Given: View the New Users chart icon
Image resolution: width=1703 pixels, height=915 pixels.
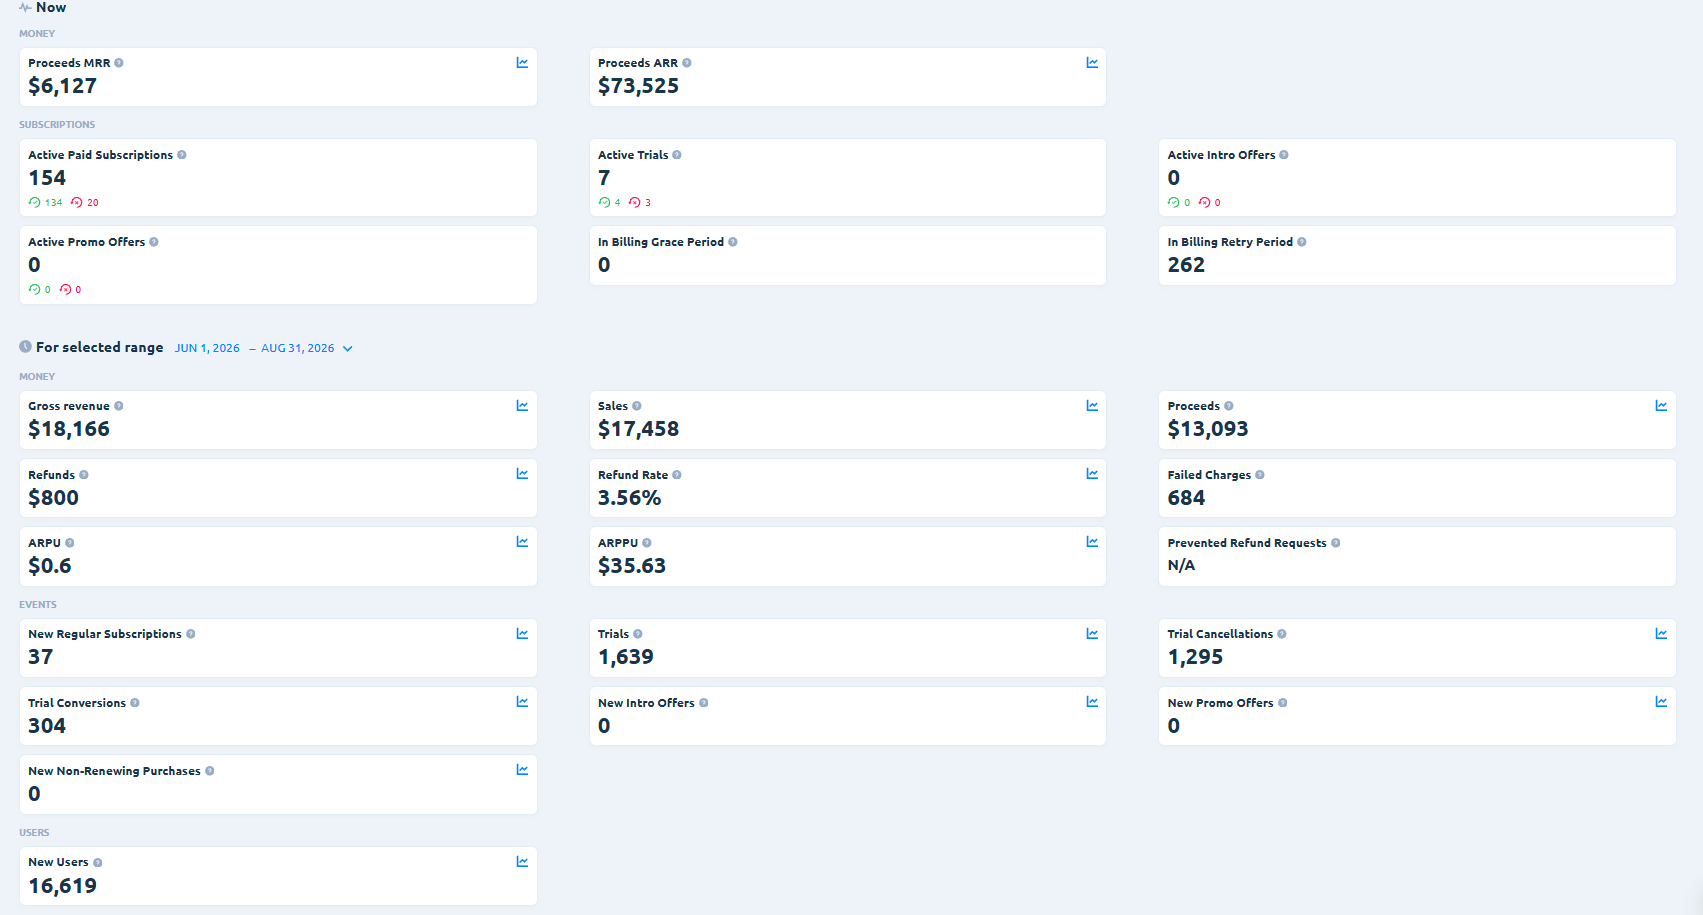Looking at the screenshot, I should 522,862.
